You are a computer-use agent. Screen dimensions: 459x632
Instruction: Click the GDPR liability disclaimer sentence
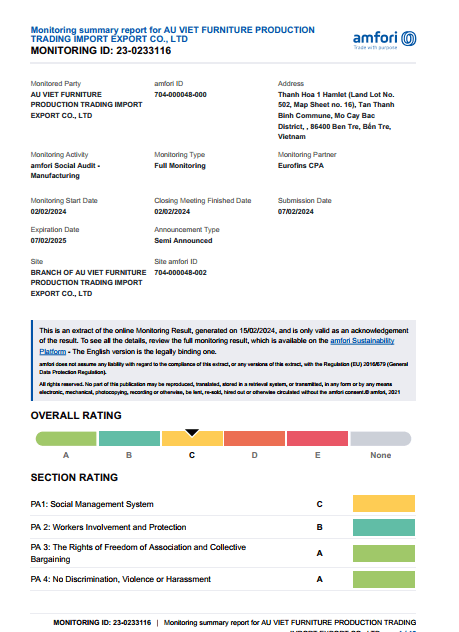click(x=224, y=368)
